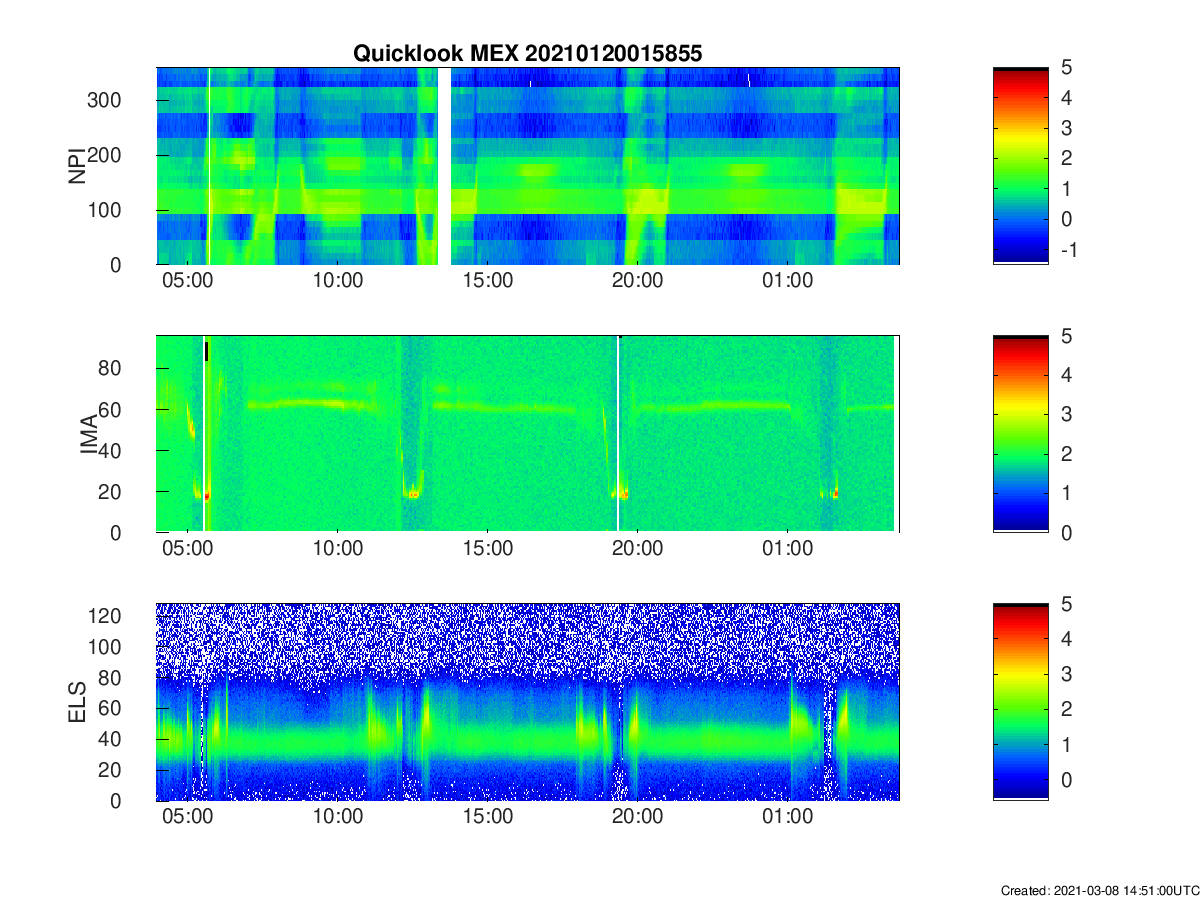Click "15:00" under the NPI plot
This screenshot has height=900, width=1200.
click(x=488, y=281)
